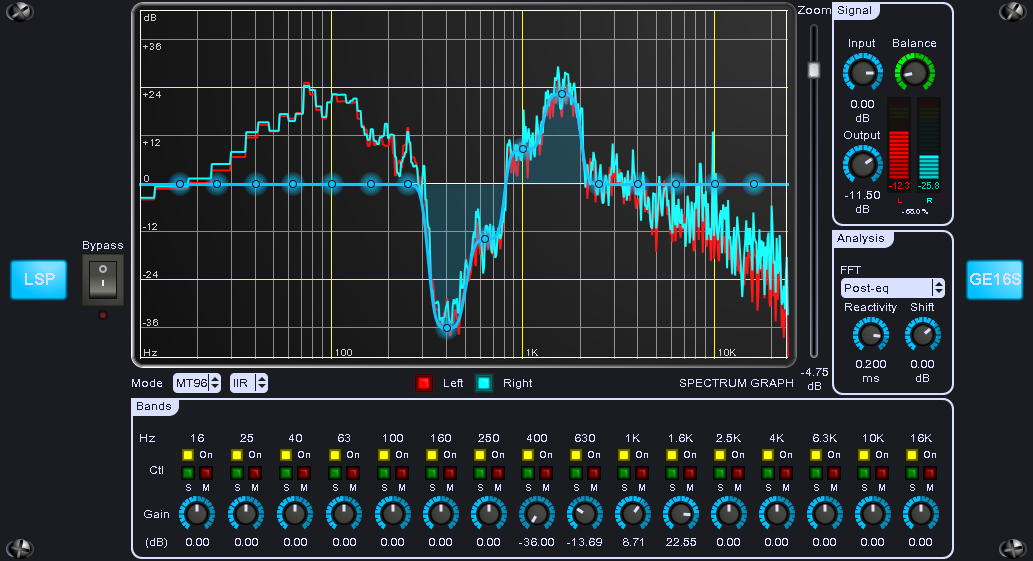Viewport: 1033px width, 561px height.
Task: Open the IIR filter mode dropdown
Action: pyautogui.click(x=248, y=383)
